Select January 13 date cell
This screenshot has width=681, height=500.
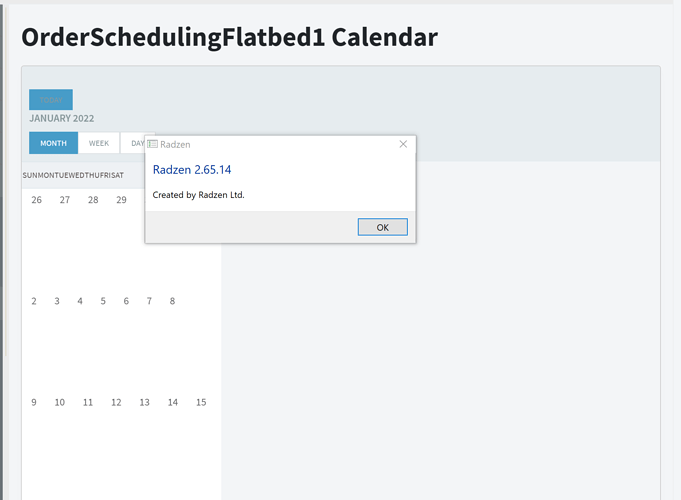point(145,402)
